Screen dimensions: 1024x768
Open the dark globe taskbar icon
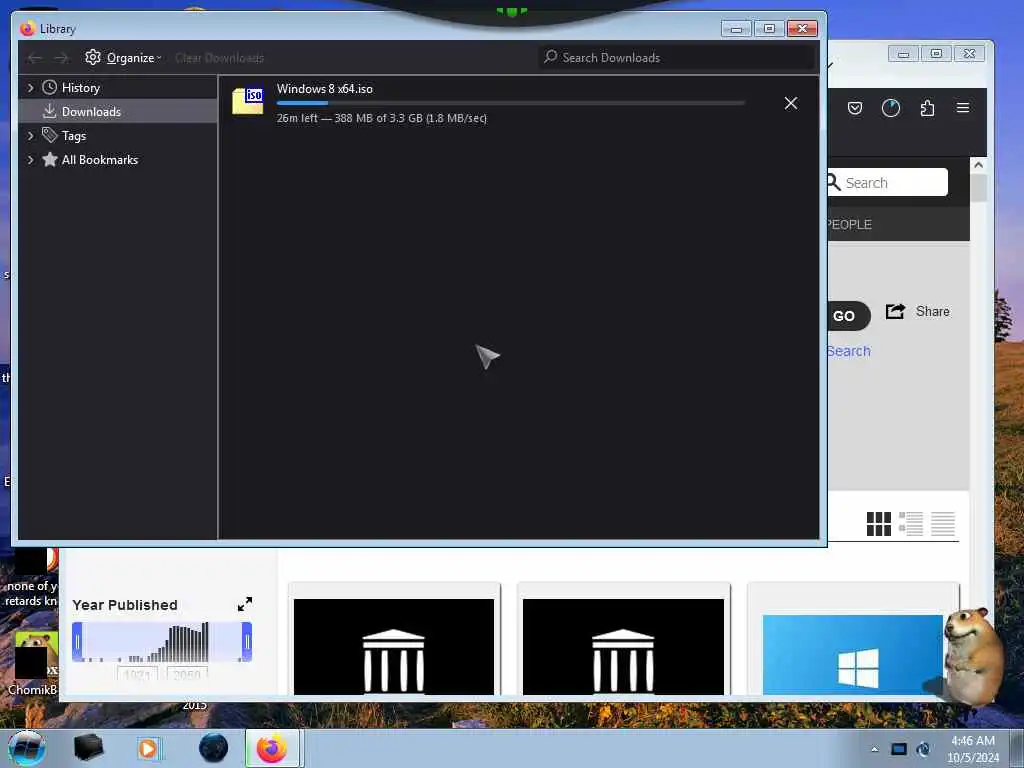(214, 748)
